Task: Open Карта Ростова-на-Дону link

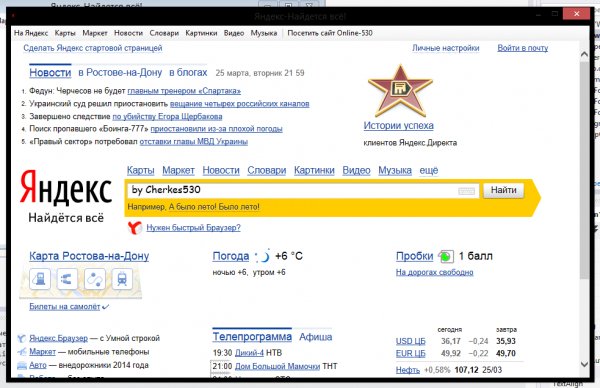Action: [x=89, y=256]
